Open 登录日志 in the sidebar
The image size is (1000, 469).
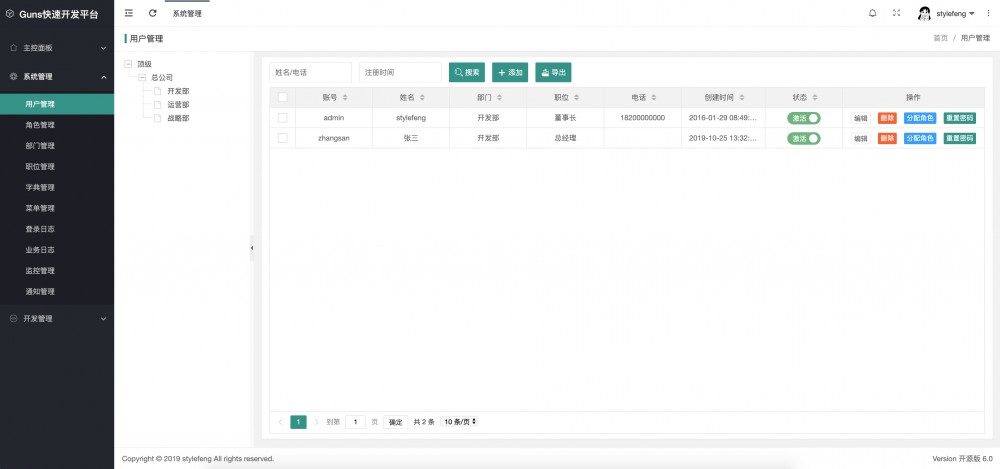57,229
